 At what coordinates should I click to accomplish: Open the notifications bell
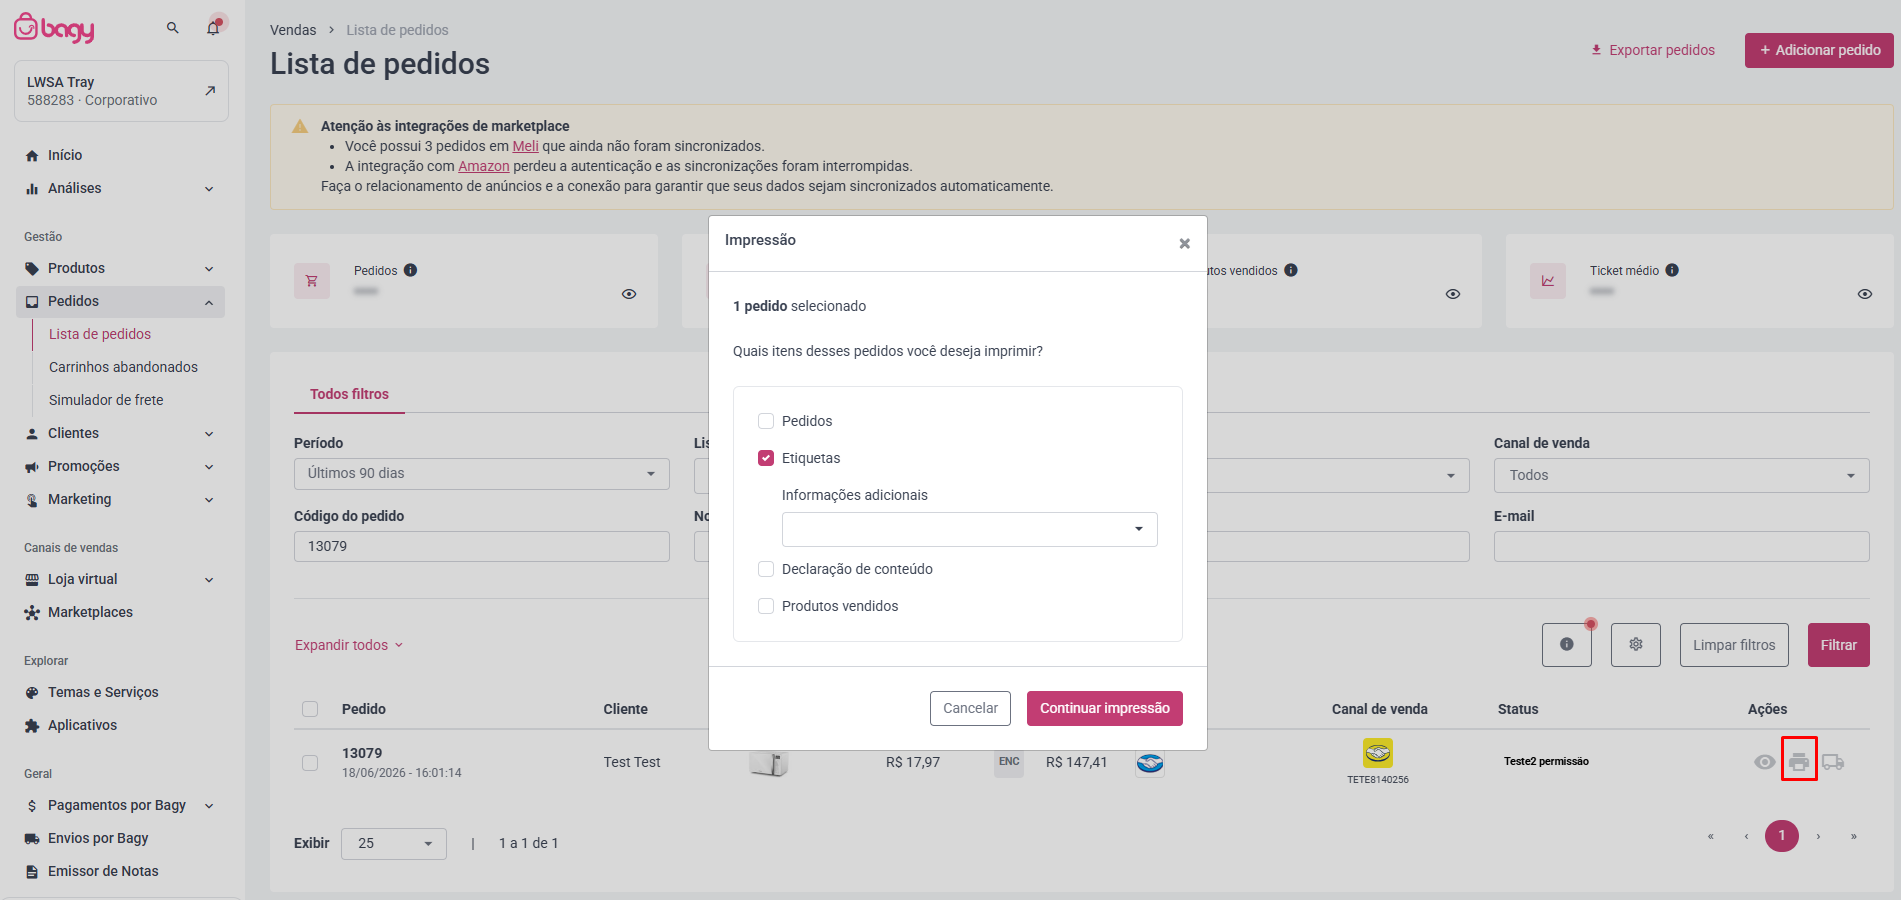click(213, 28)
